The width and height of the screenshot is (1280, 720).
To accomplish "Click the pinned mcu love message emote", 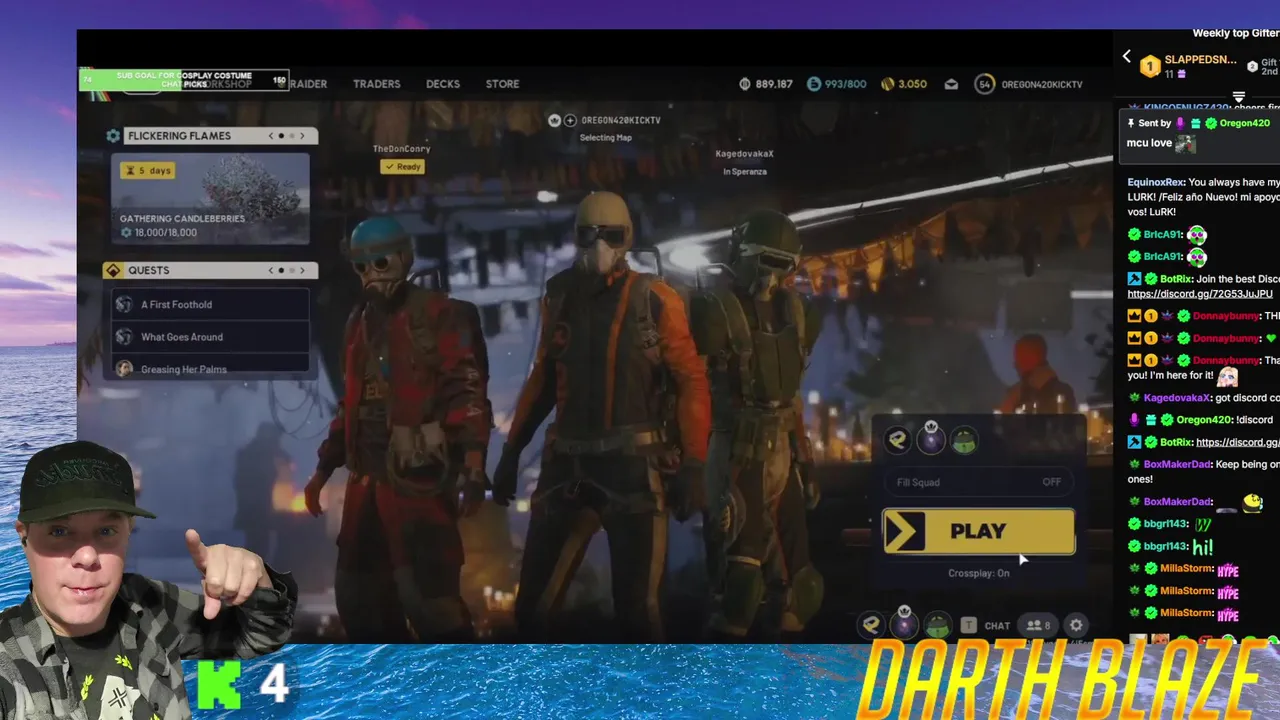I will tap(1185, 143).
